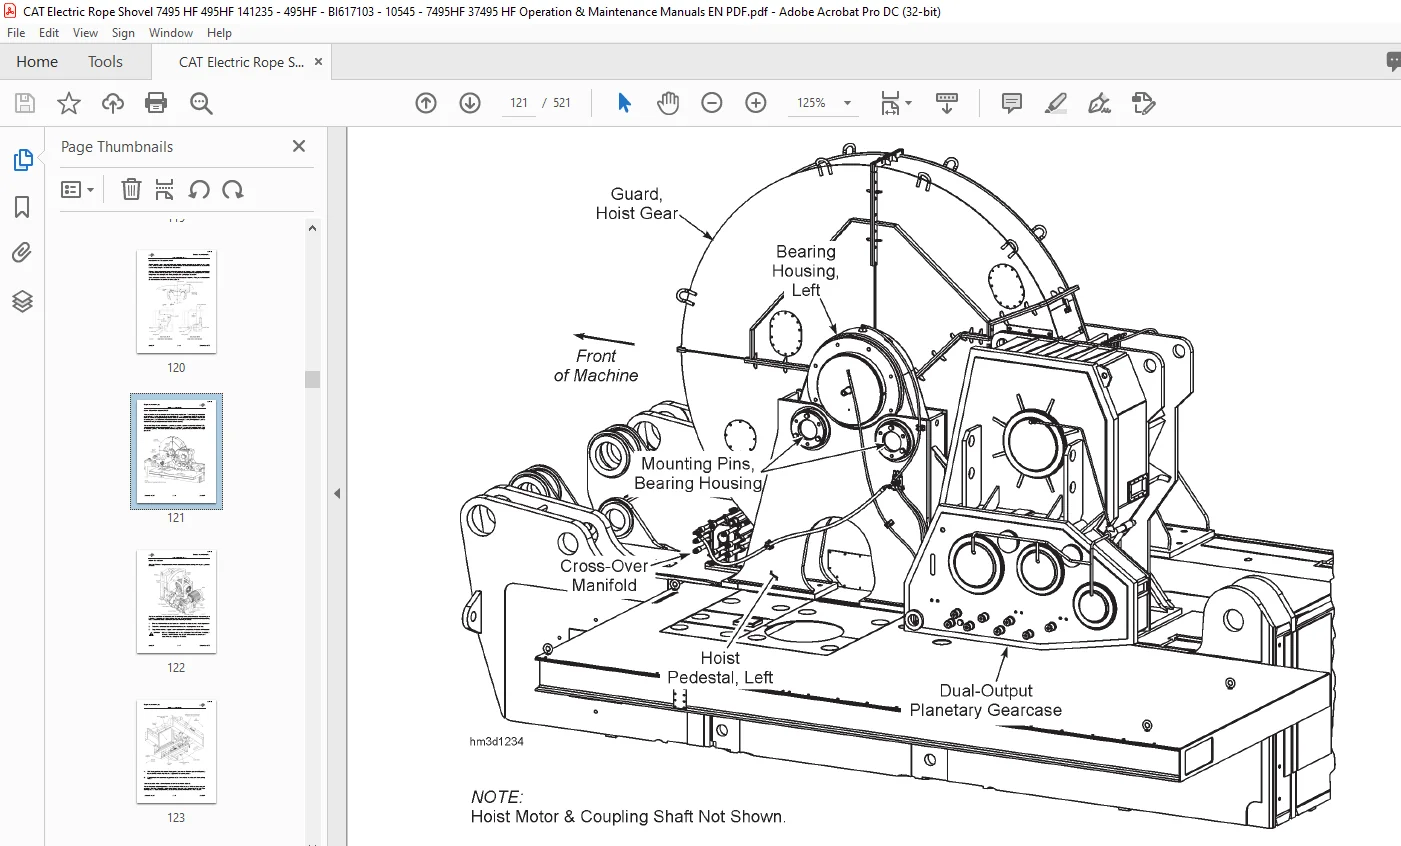This screenshot has width=1401, height=846.
Task: Open the Edit menu
Action: pos(49,33)
